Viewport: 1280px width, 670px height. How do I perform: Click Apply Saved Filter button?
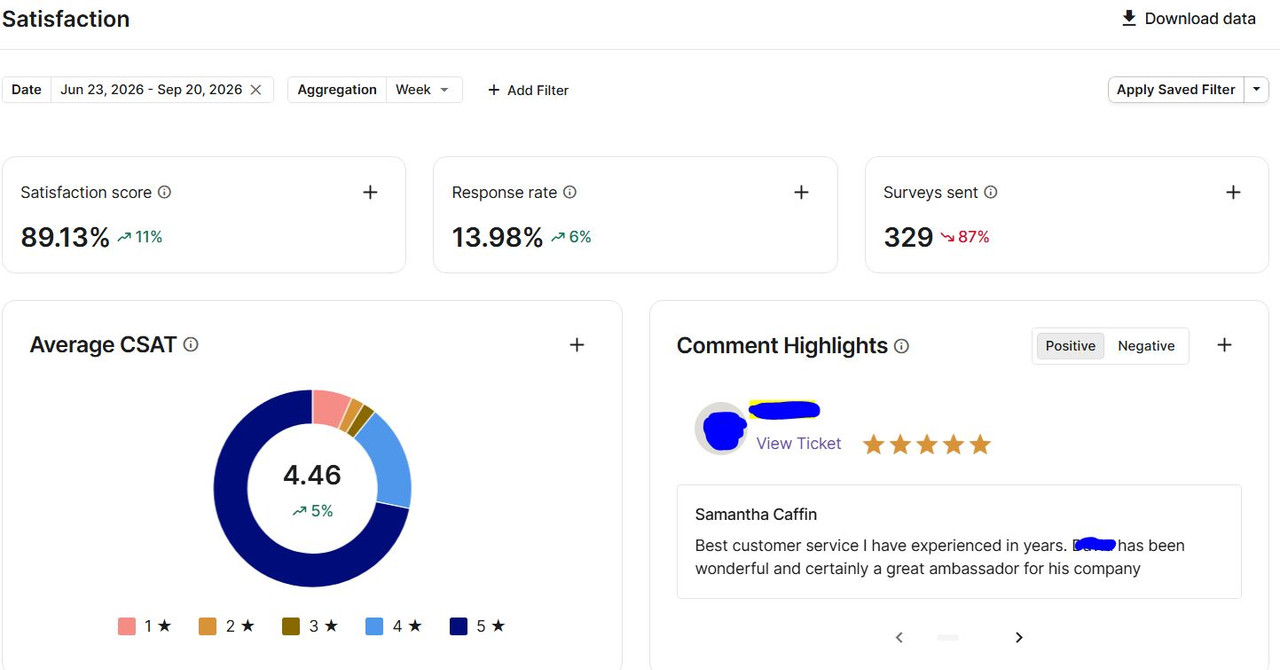pyautogui.click(x=1176, y=90)
